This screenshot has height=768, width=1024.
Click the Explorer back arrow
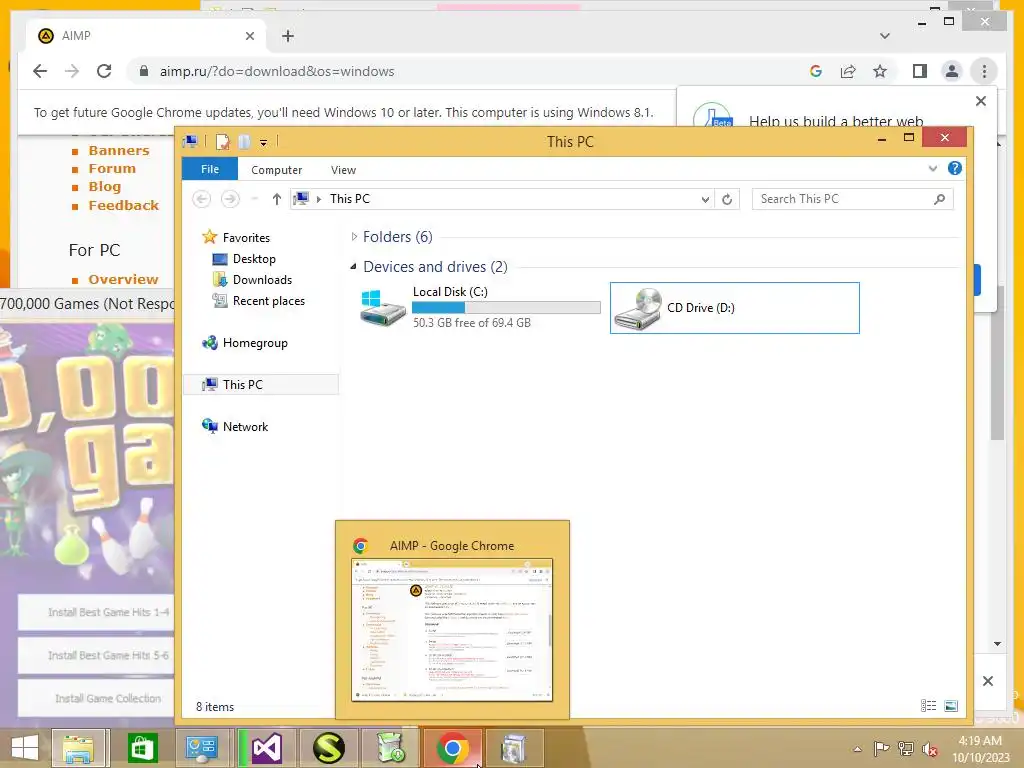[x=202, y=199]
